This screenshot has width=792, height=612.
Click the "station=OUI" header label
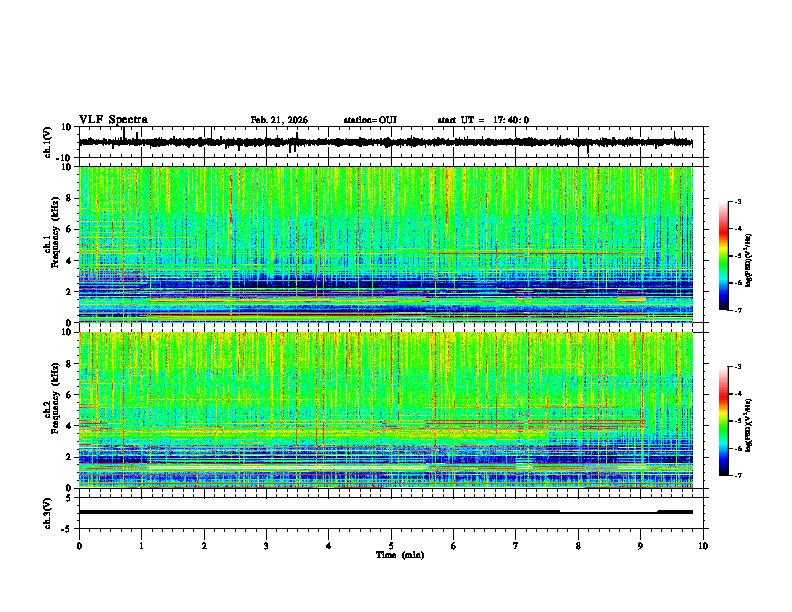click(x=370, y=120)
